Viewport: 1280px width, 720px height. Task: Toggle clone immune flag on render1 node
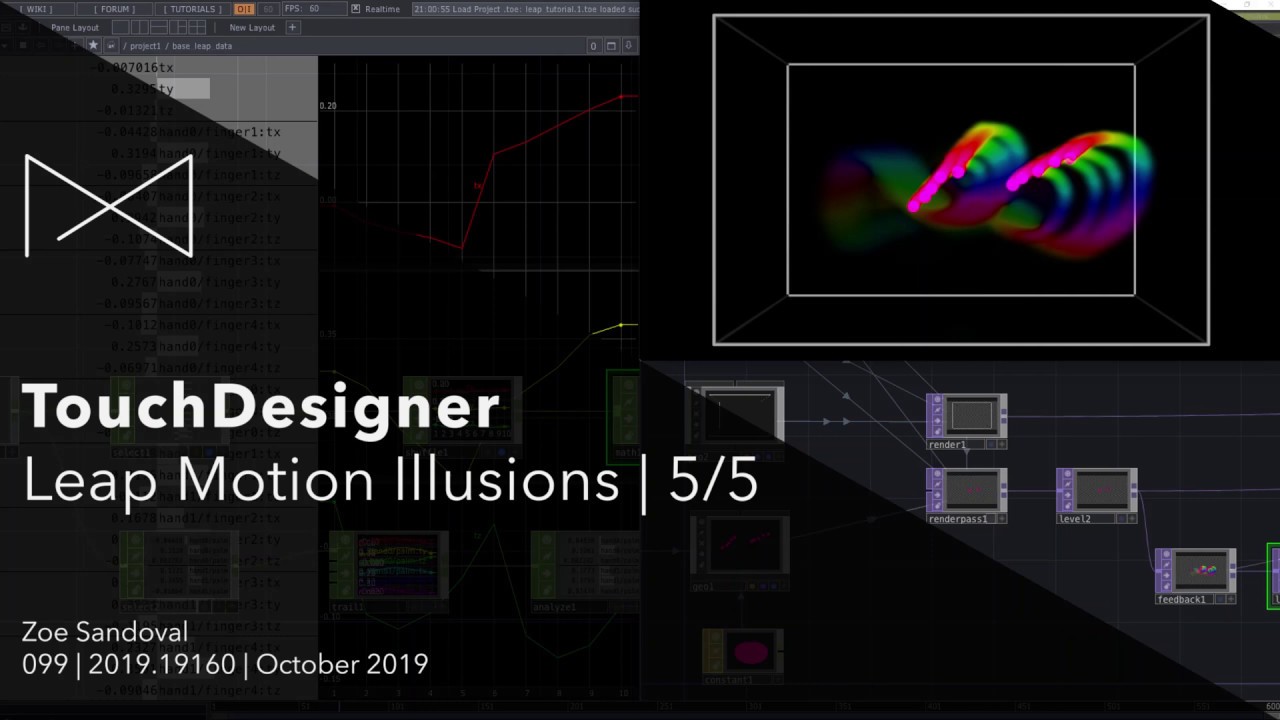tap(937, 410)
